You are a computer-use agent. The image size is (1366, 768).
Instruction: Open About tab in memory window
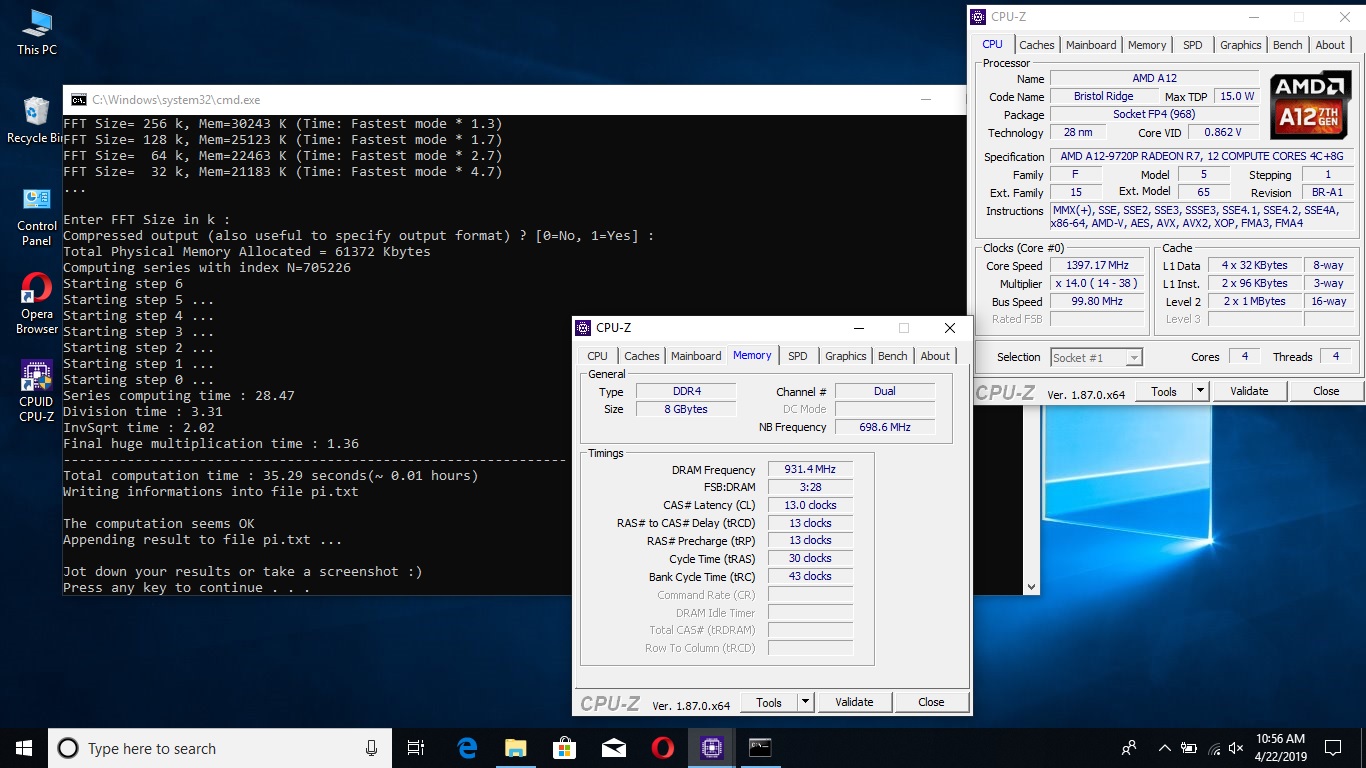[x=935, y=356]
